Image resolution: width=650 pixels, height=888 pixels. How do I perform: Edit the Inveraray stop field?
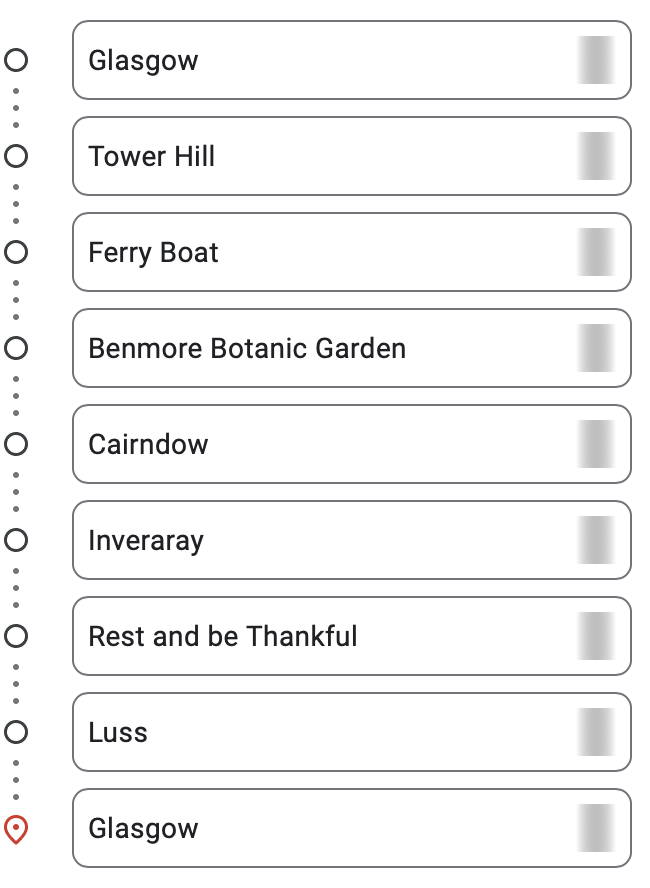tap(352, 540)
